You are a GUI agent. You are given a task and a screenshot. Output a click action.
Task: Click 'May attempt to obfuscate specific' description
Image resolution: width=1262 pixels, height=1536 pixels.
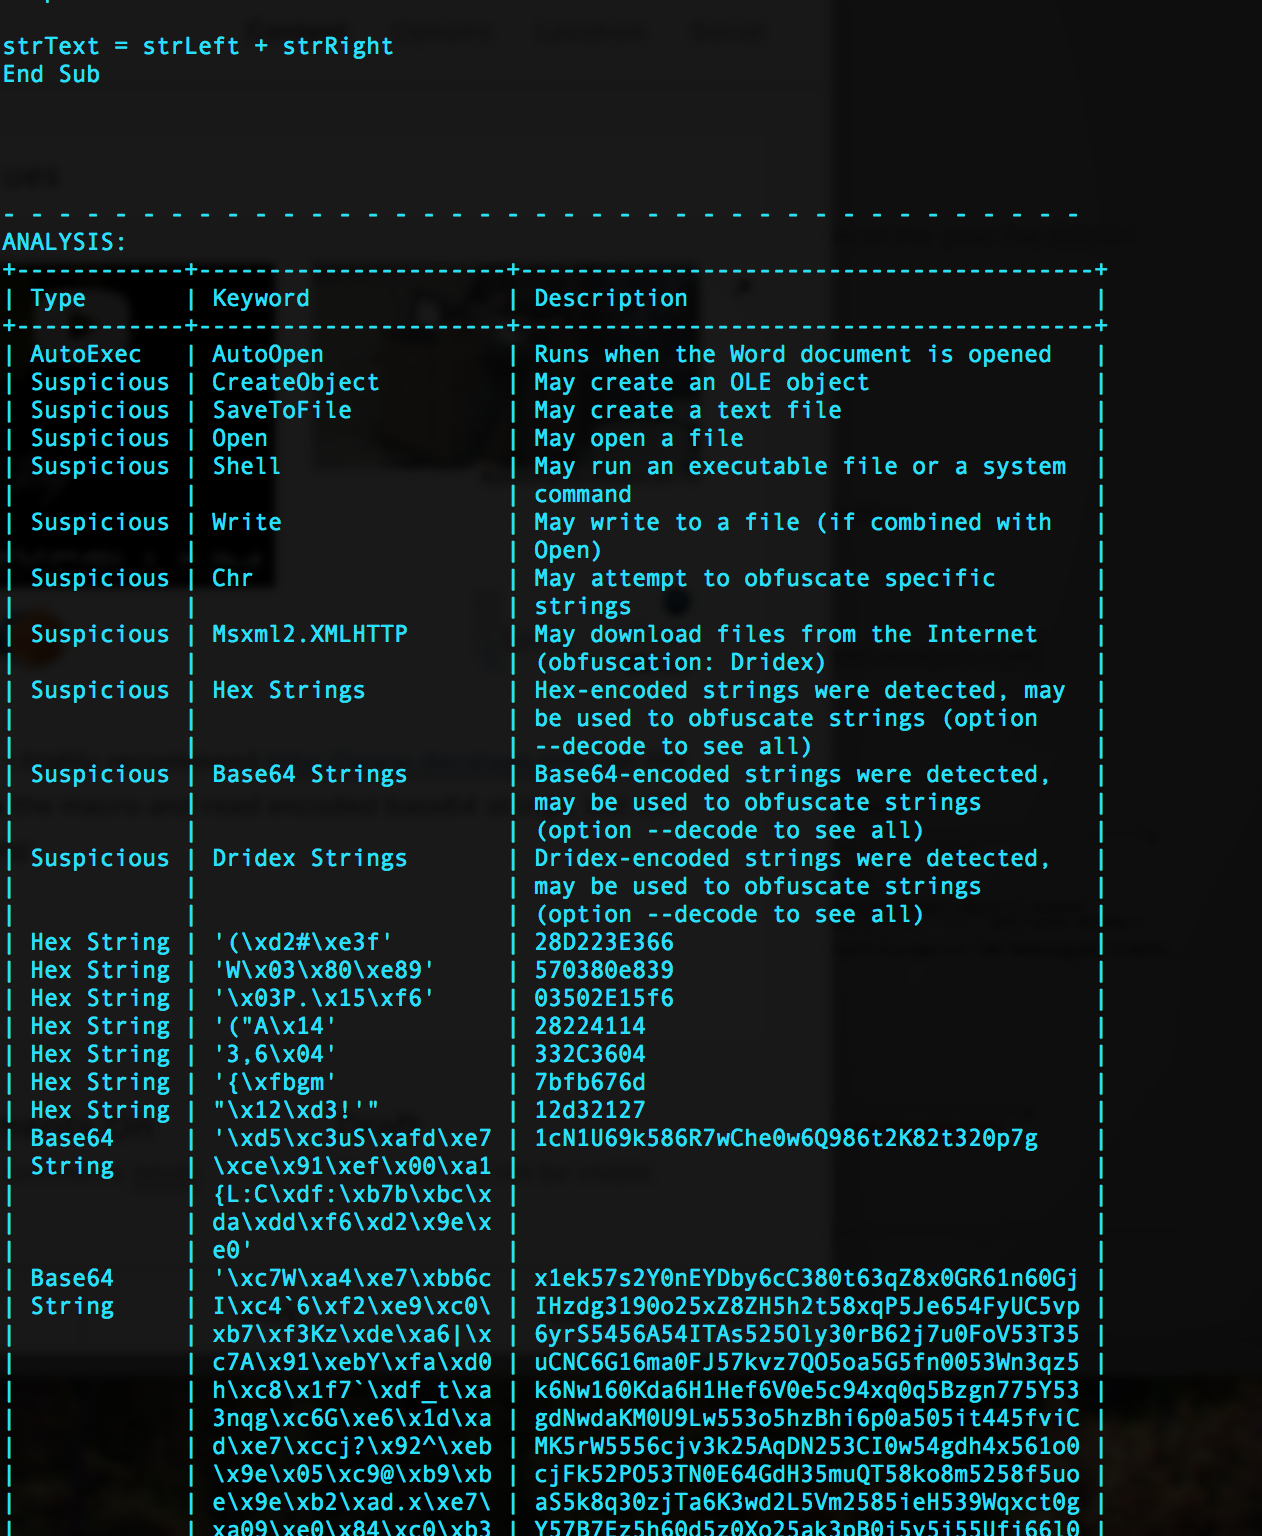[x=765, y=578]
